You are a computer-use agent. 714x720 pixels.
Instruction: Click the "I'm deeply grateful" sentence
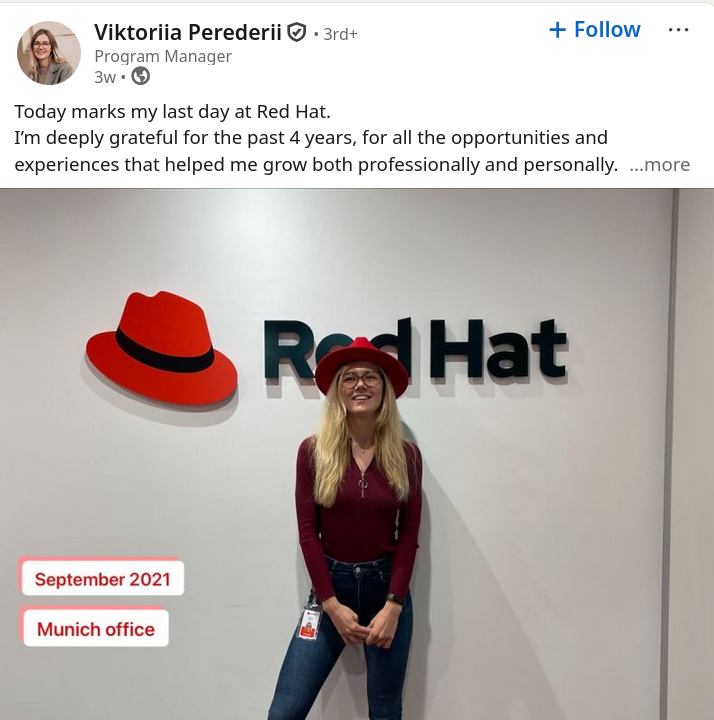pyautogui.click(x=311, y=151)
